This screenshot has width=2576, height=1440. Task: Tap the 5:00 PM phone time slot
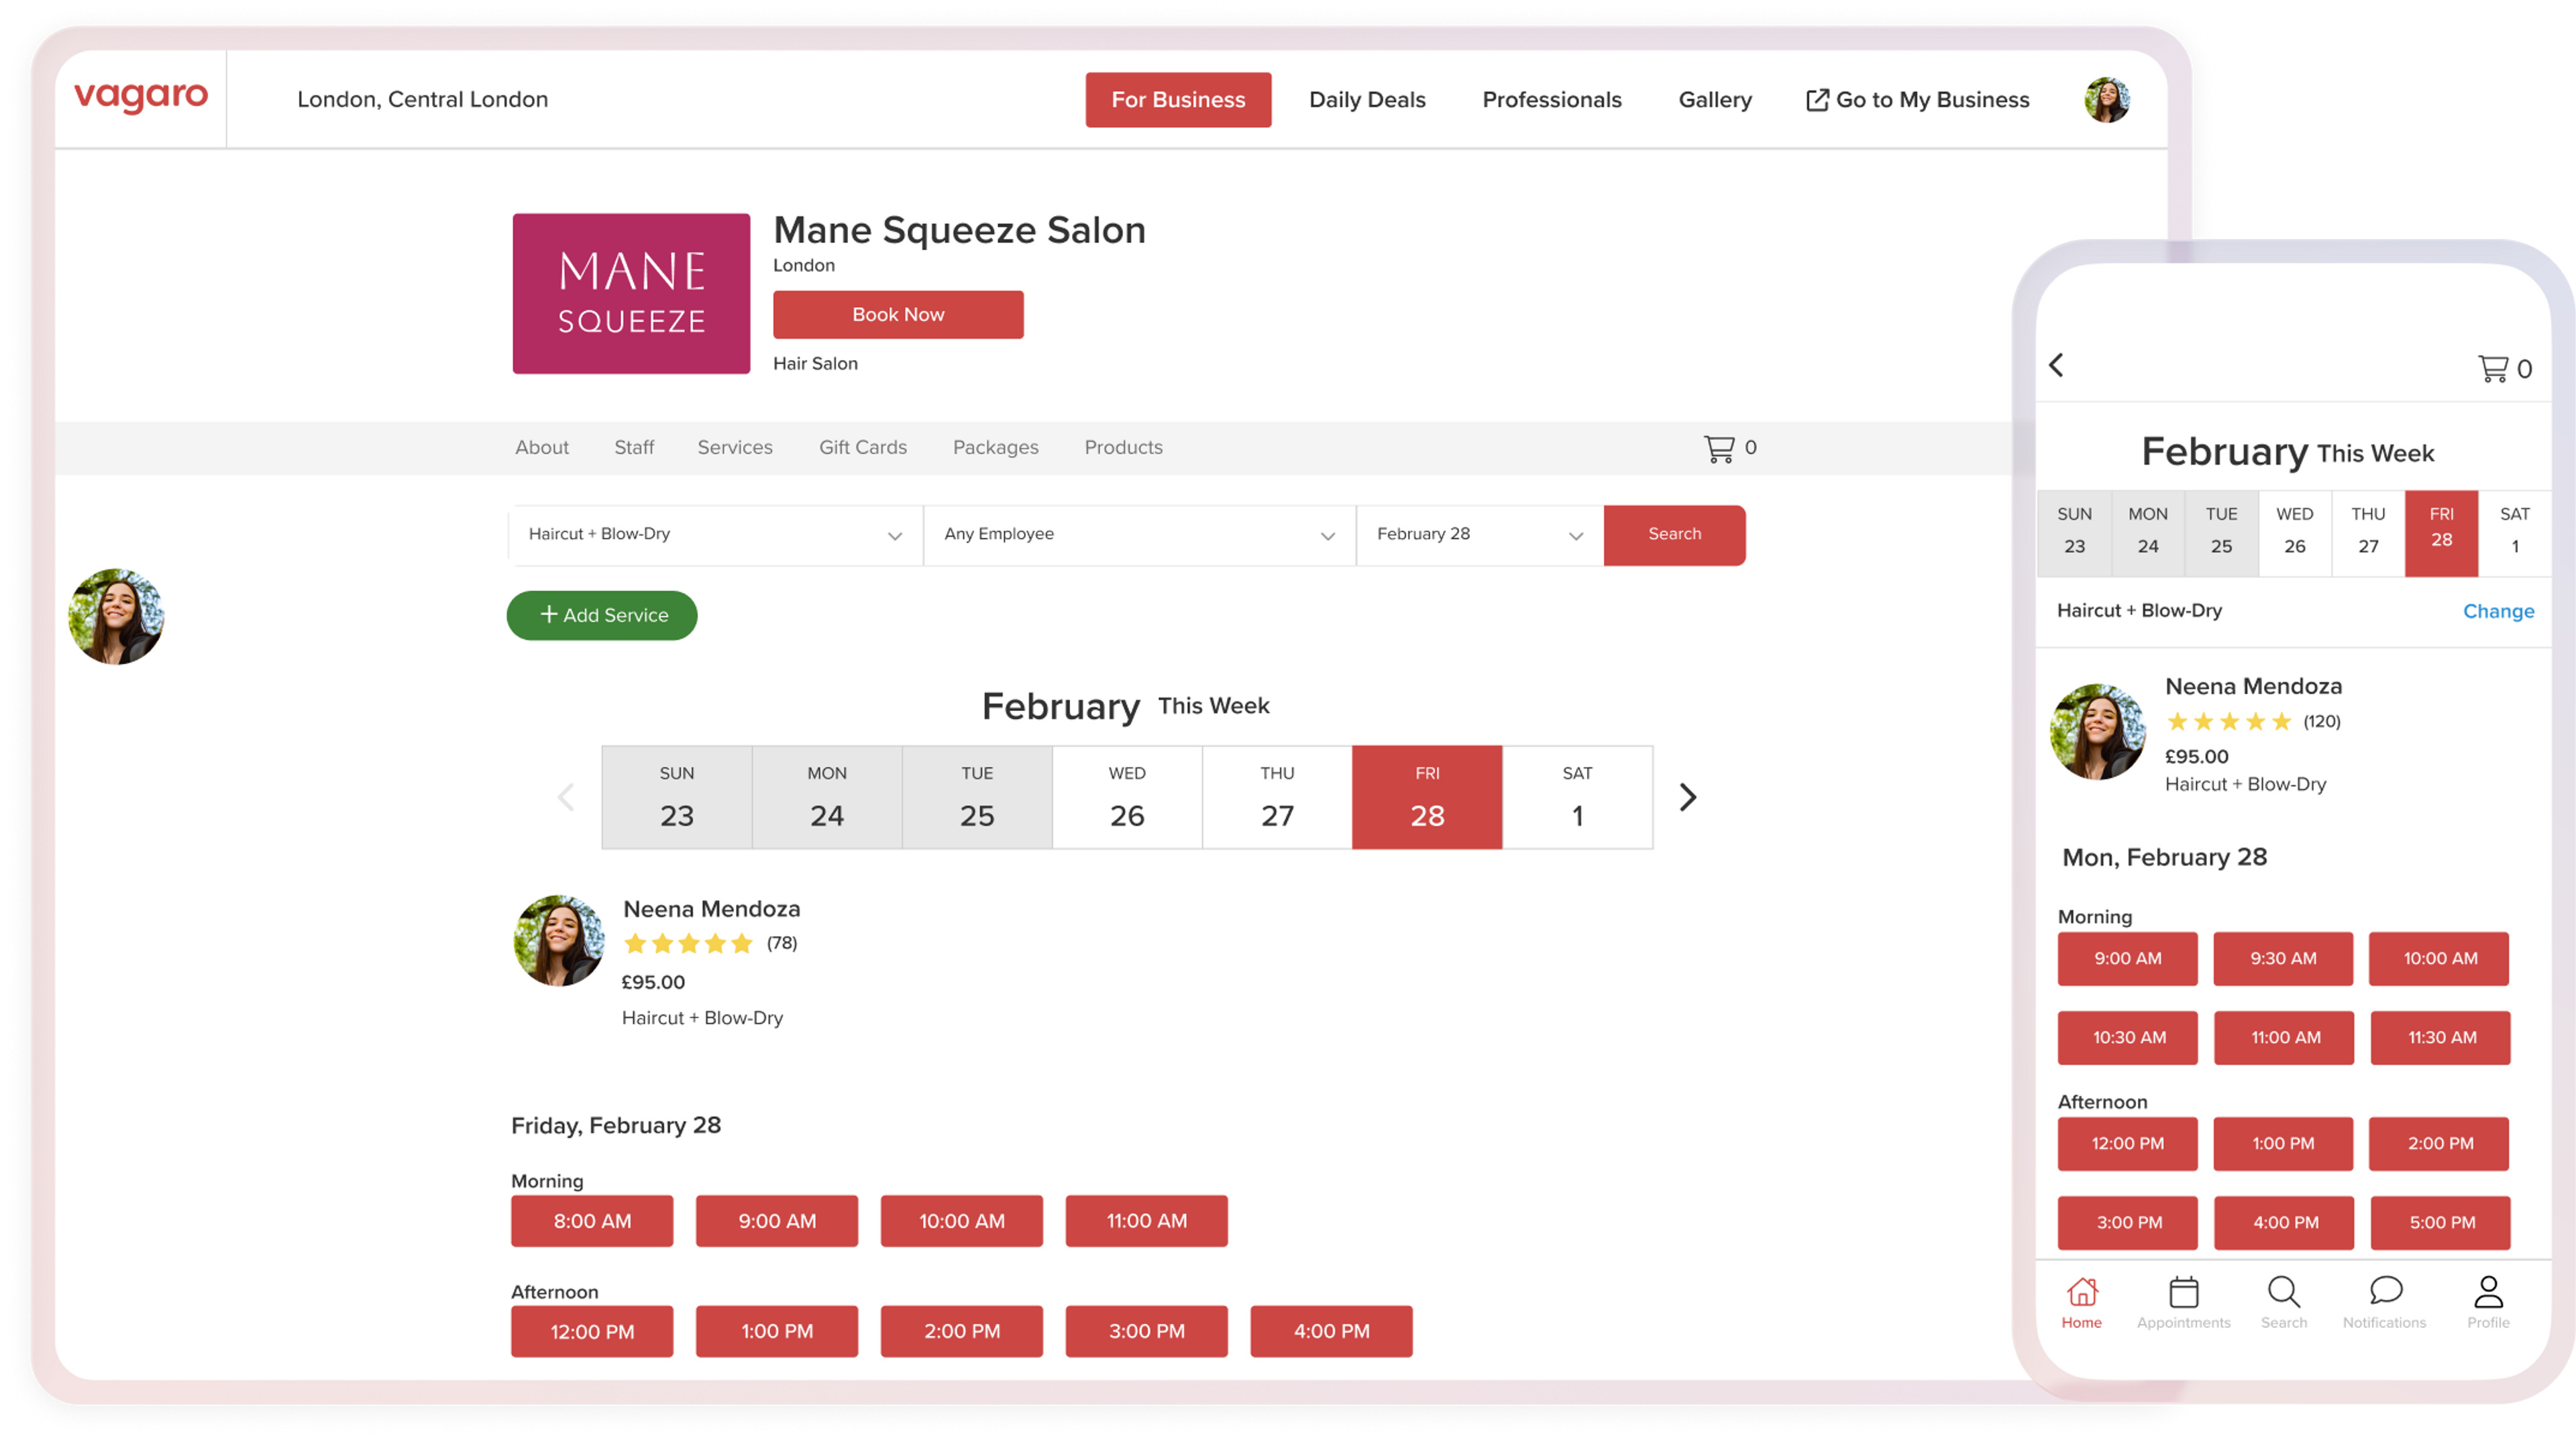point(2441,1223)
